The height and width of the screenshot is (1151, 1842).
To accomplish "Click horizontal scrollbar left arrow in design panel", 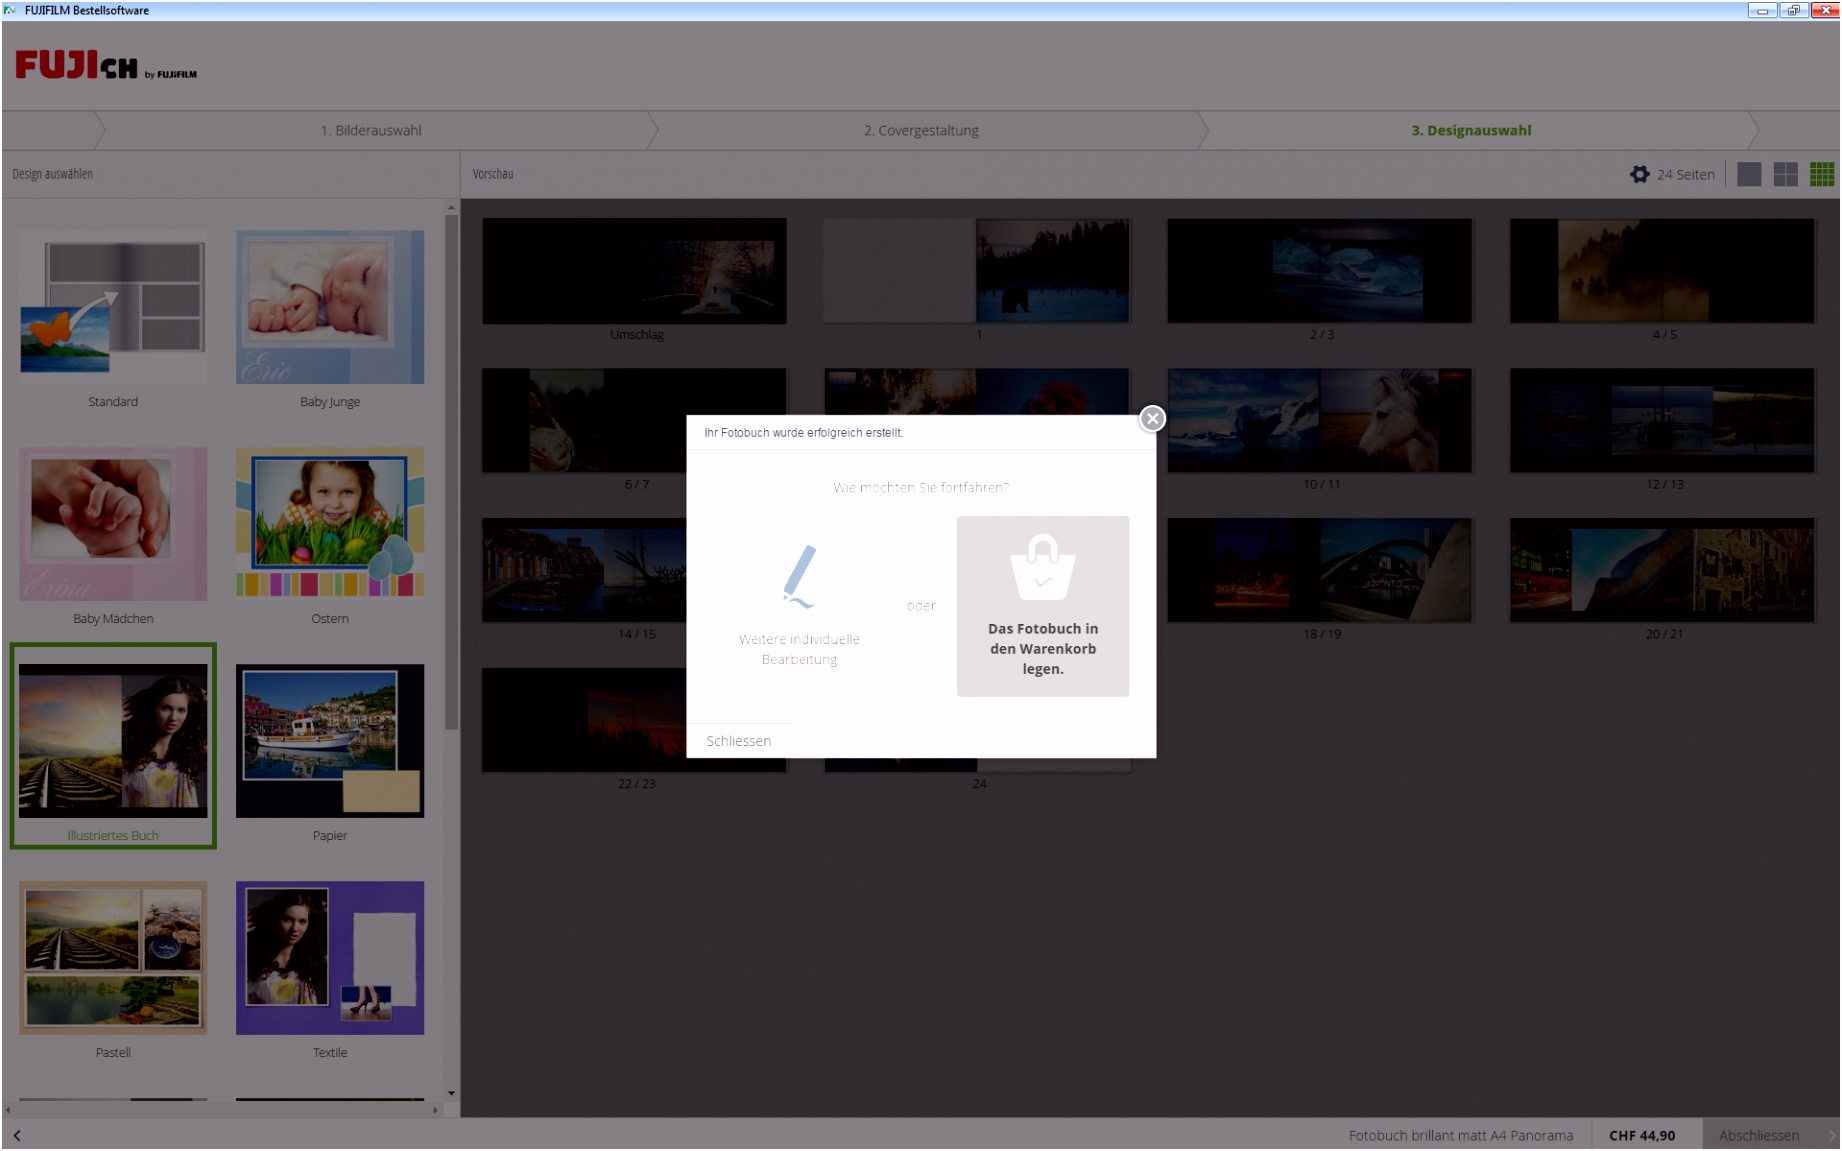I will coord(9,1110).
